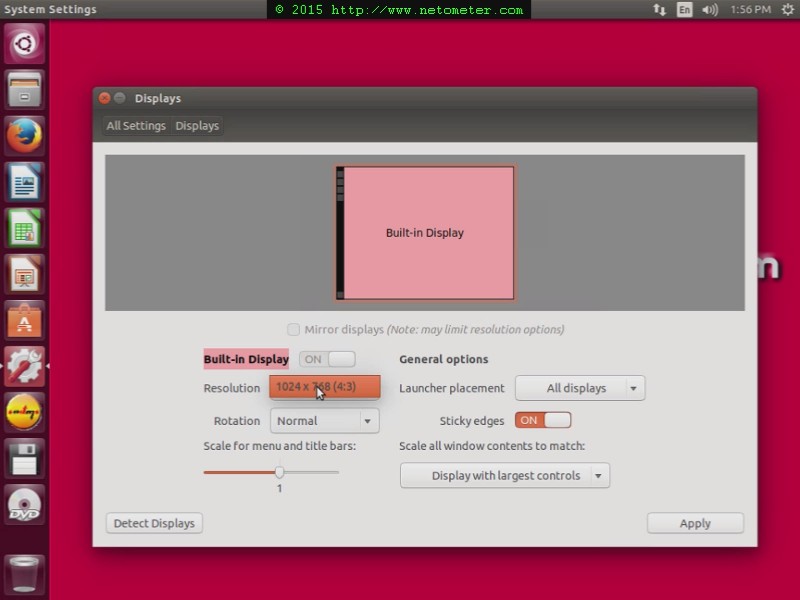Apply the display settings
This screenshot has width=800, height=600.
pyautogui.click(x=695, y=522)
